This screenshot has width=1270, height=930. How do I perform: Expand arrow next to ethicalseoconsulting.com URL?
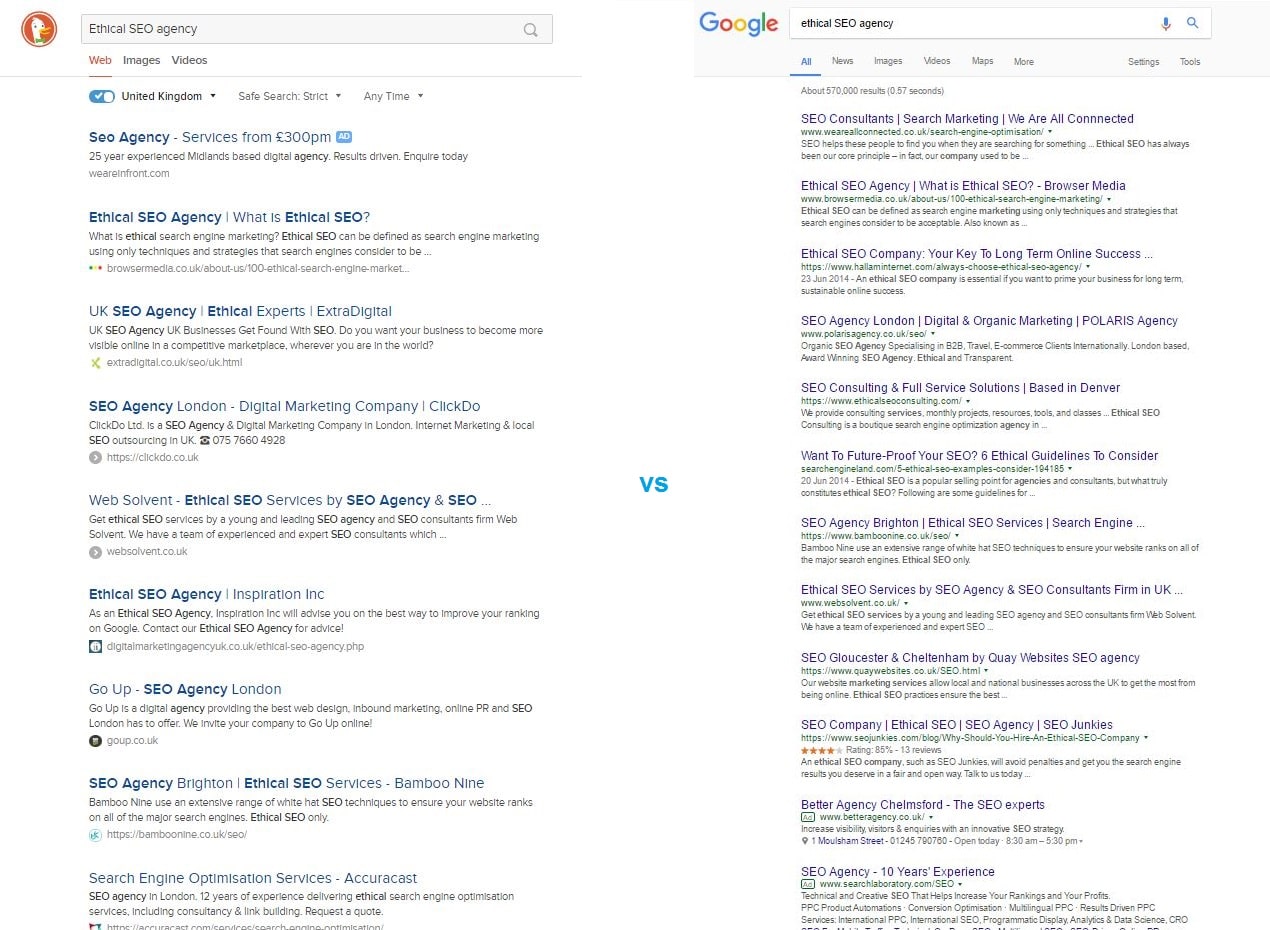(968, 401)
